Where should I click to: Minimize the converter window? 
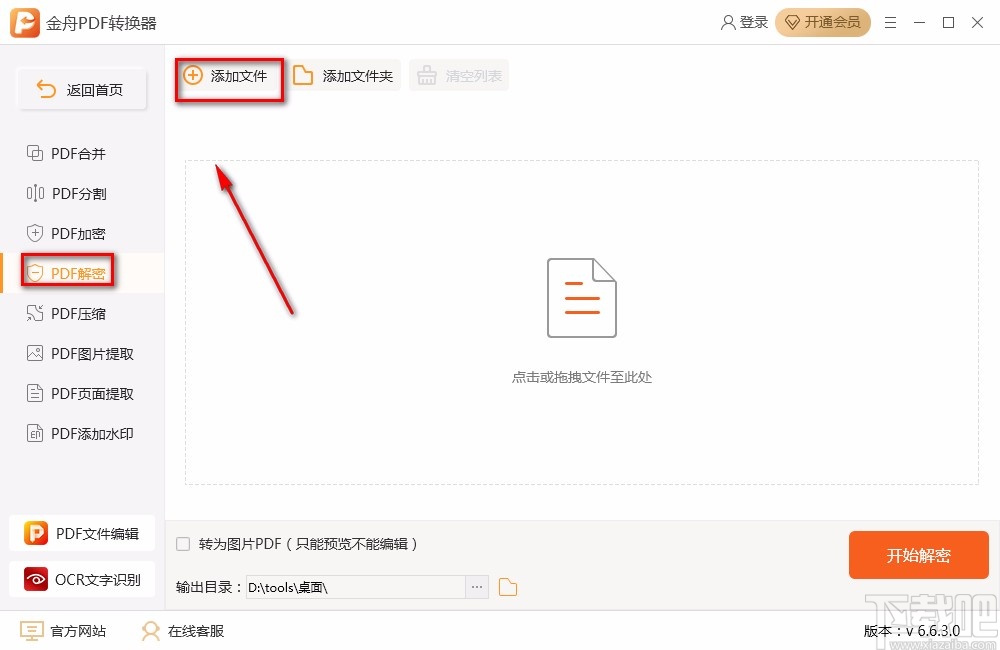coord(919,23)
